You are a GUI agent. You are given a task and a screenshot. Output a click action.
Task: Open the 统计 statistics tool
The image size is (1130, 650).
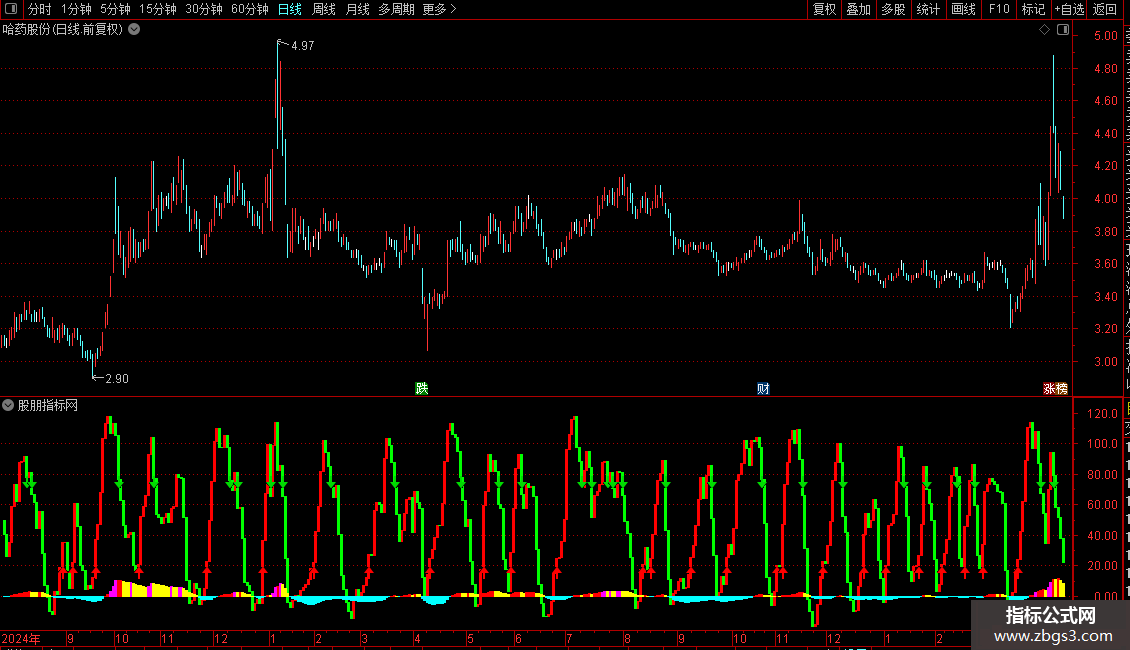click(928, 9)
